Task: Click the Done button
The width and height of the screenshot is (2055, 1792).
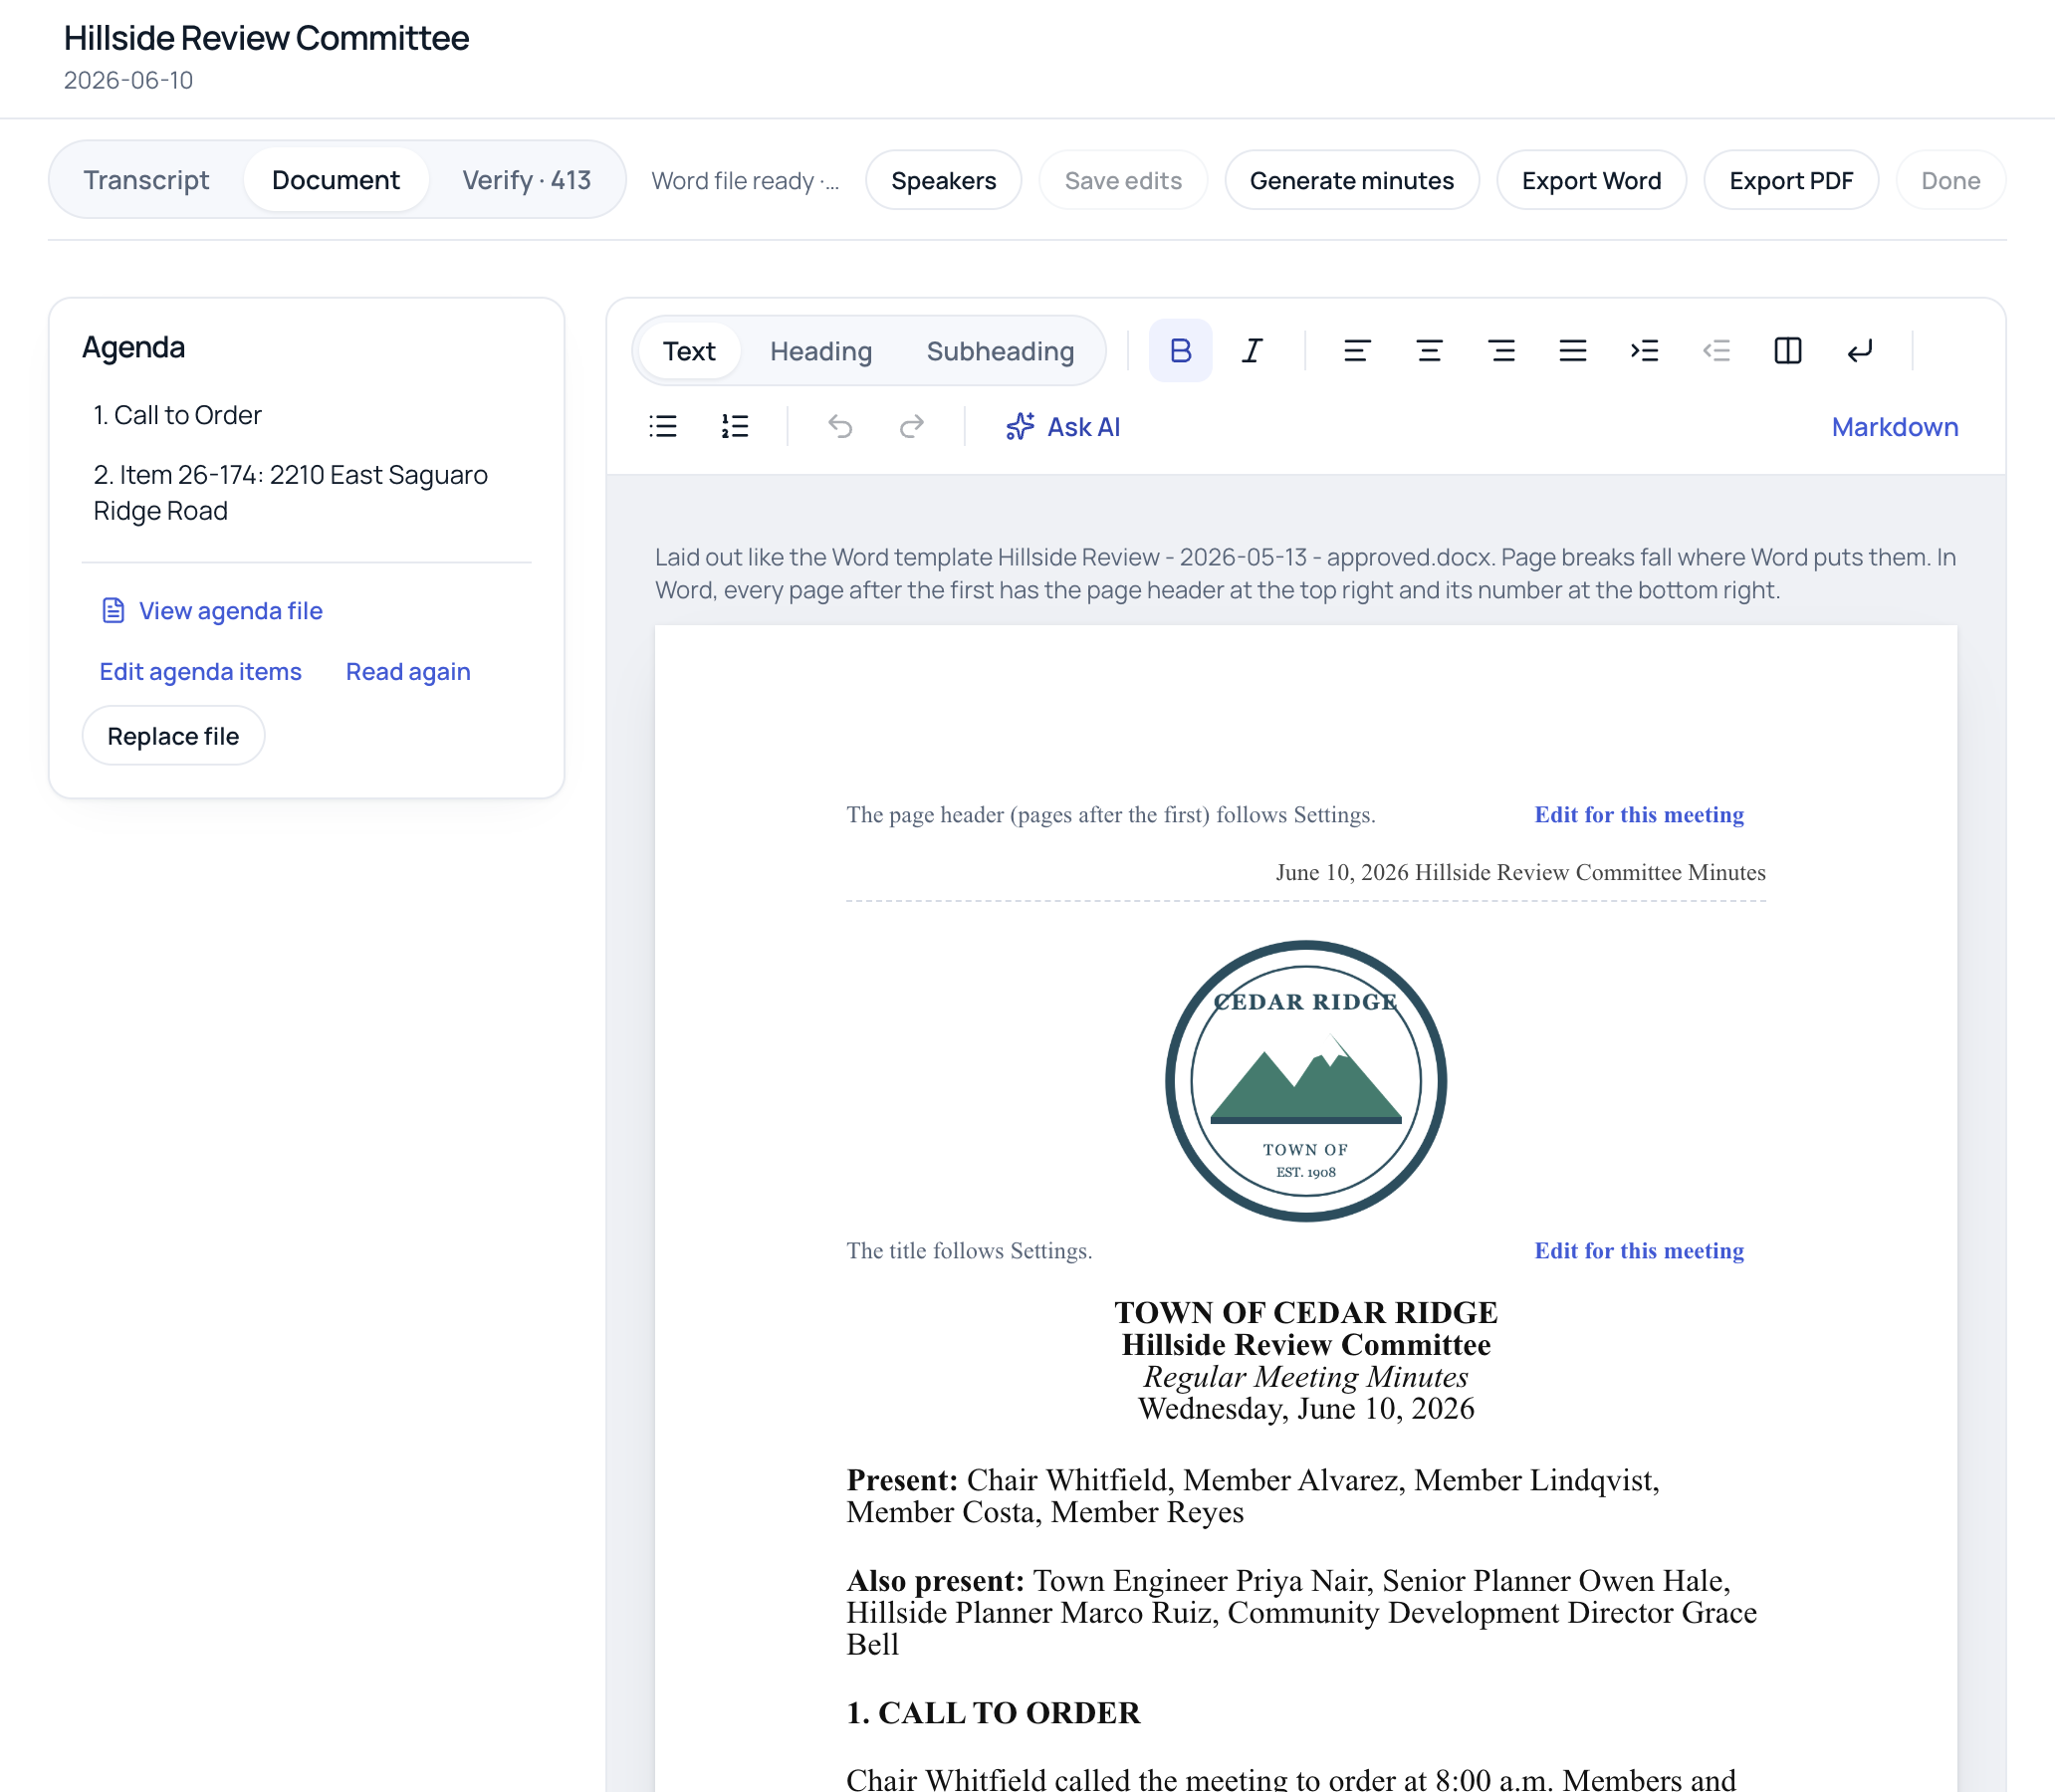Action: 1951,181
